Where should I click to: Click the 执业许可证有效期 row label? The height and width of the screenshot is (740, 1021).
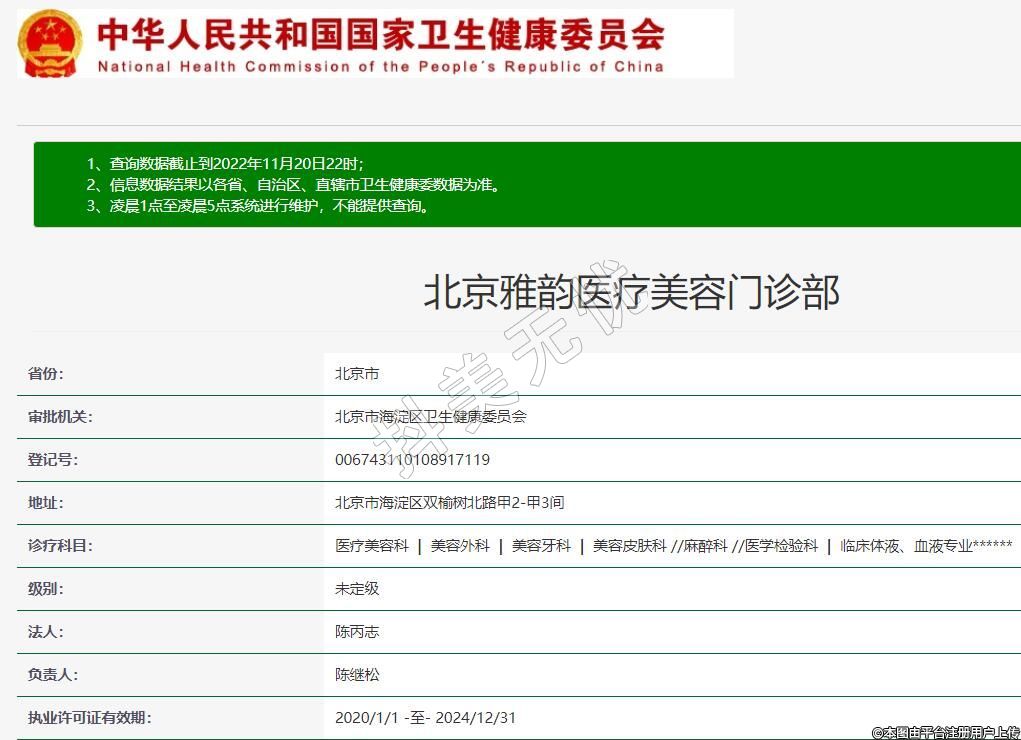pos(89,718)
